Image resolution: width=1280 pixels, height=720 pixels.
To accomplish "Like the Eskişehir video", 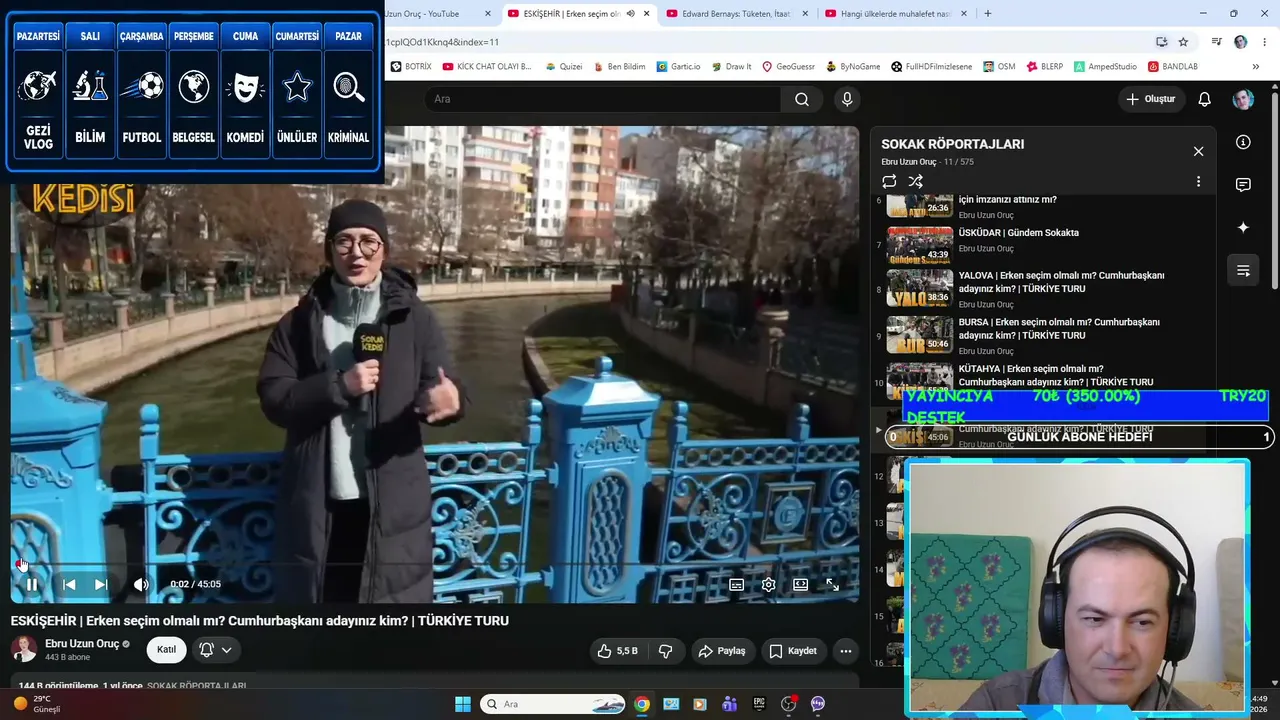I will click(617, 651).
